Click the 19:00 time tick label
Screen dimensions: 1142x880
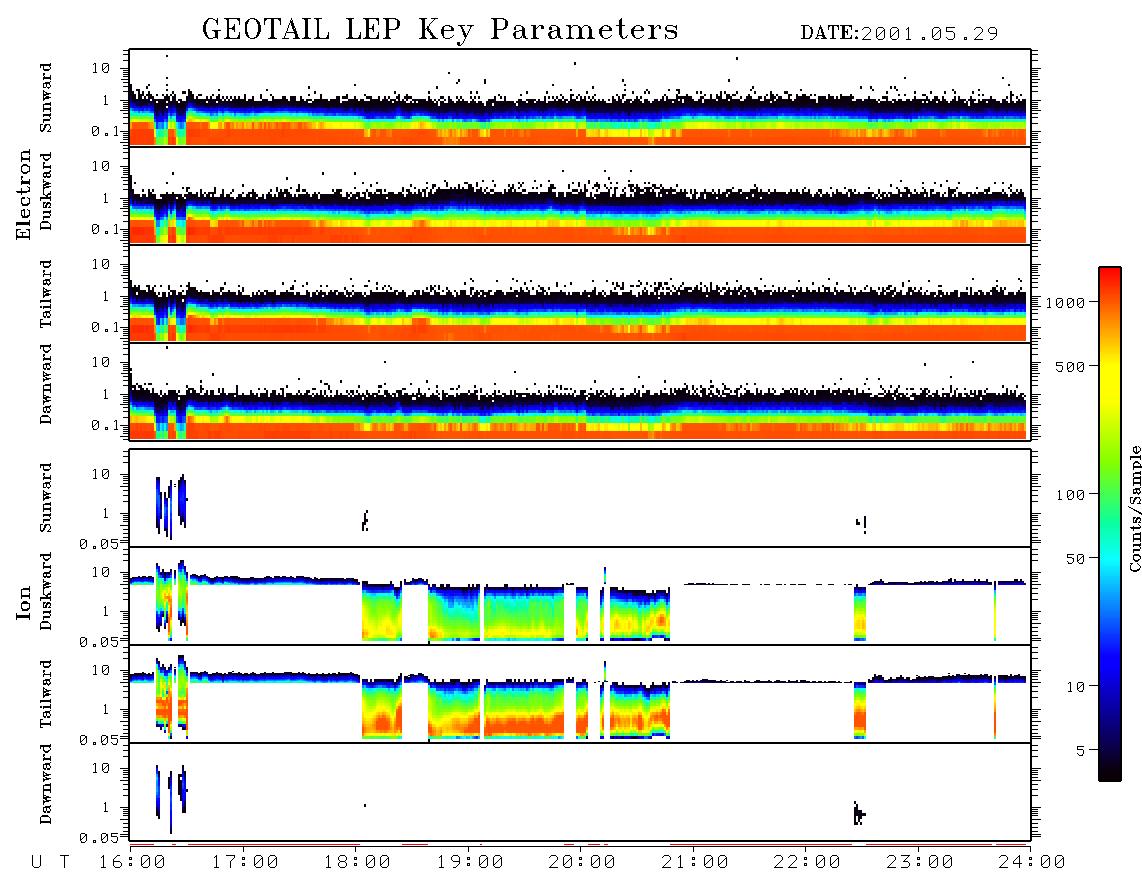(470, 863)
